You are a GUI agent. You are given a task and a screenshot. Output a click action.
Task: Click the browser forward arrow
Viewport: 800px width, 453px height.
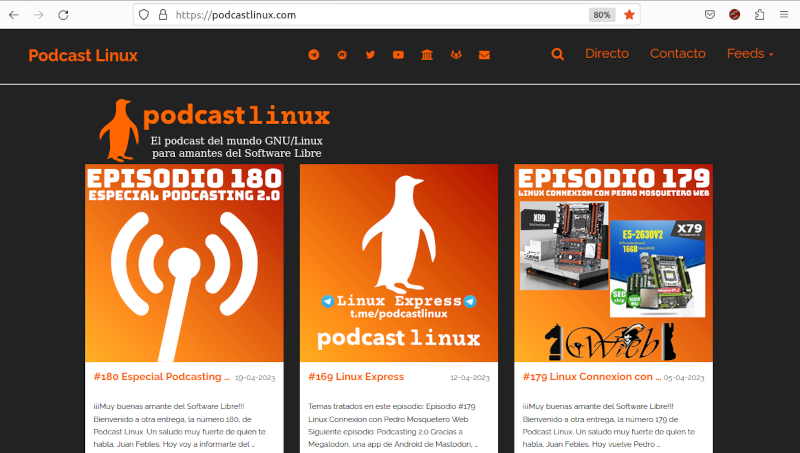click(x=39, y=15)
